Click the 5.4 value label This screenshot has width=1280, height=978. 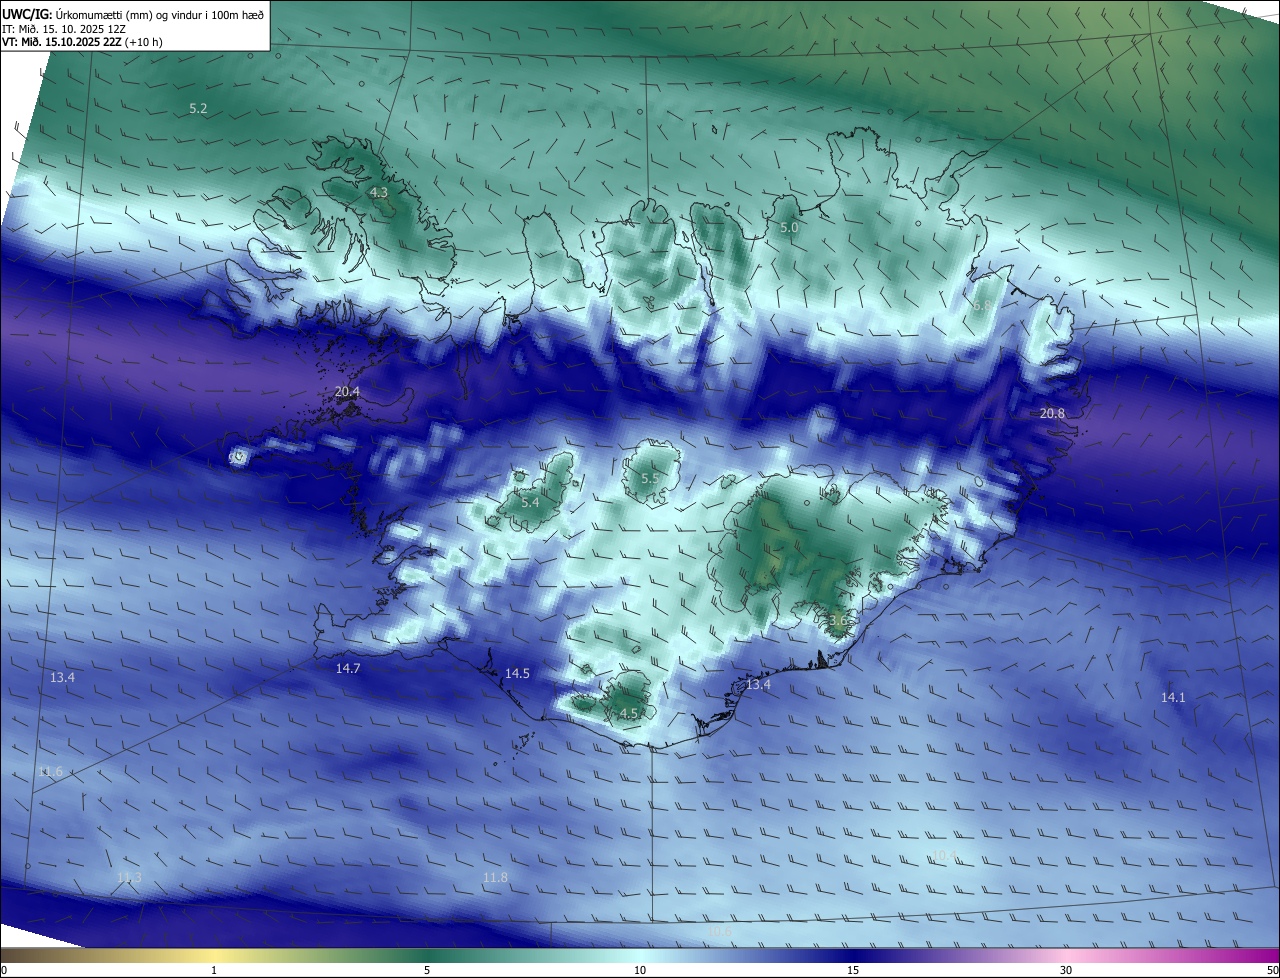[530, 502]
